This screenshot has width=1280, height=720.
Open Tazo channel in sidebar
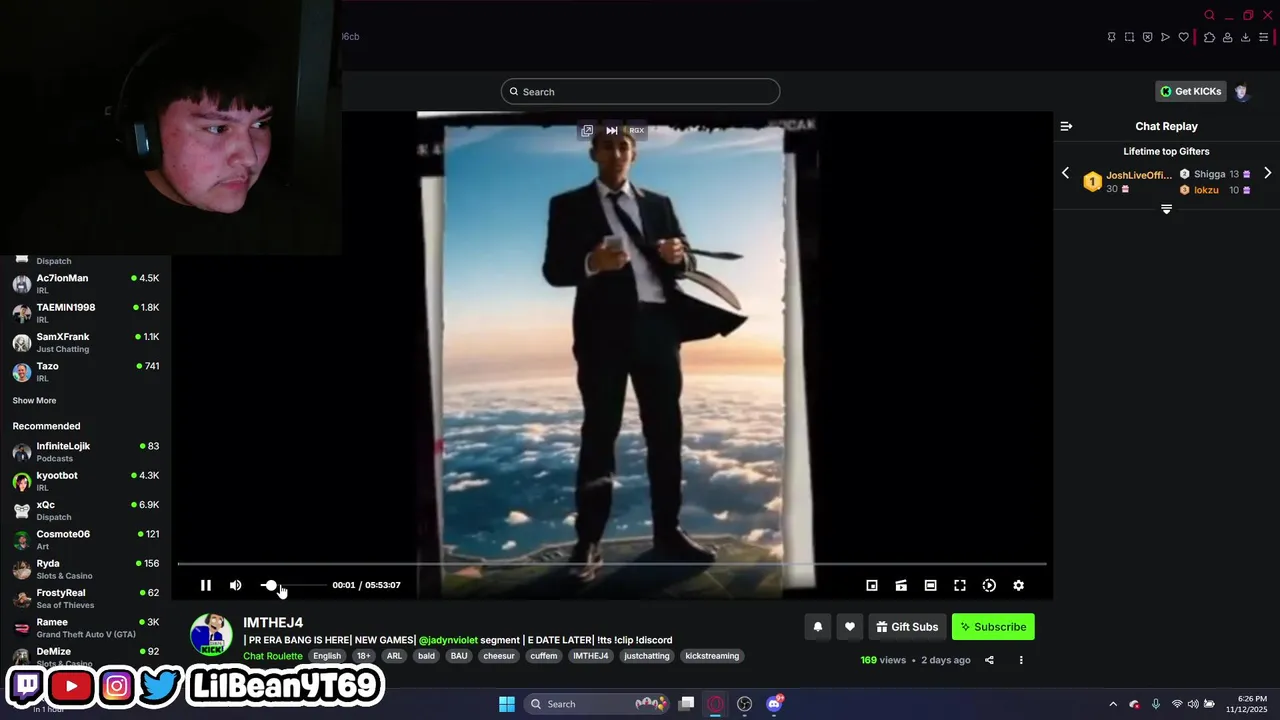[x=86, y=372]
